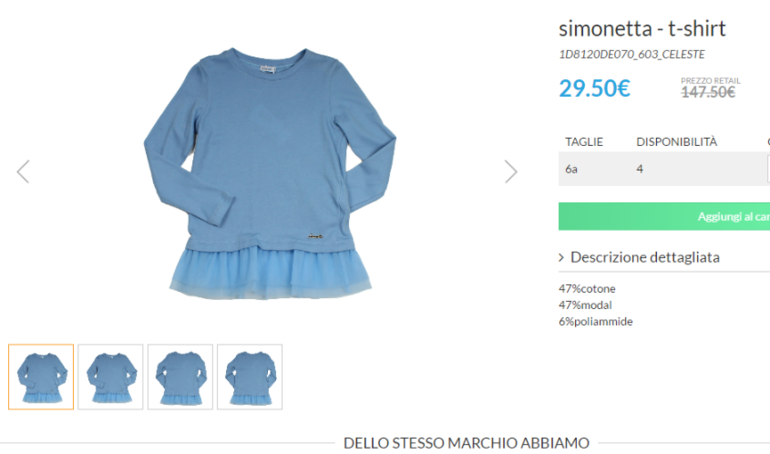Go to the previous product image arrow
The height and width of the screenshot is (454, 770).
click(x=23, y=171)
